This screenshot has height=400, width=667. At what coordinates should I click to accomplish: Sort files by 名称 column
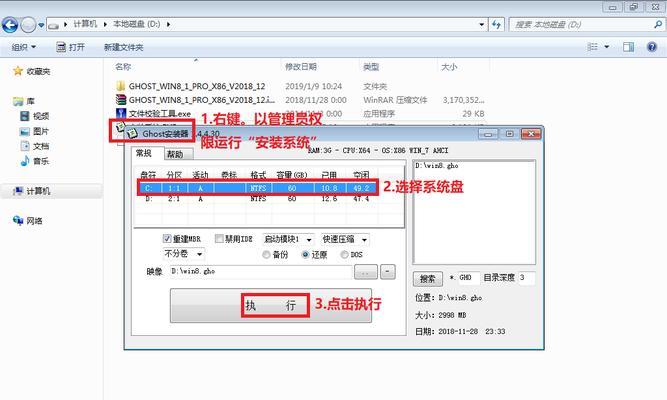(123, 67)
